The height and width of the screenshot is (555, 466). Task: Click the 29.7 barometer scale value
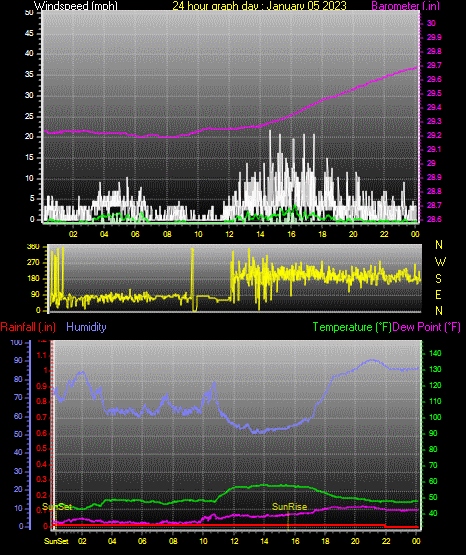click(434, 65)
